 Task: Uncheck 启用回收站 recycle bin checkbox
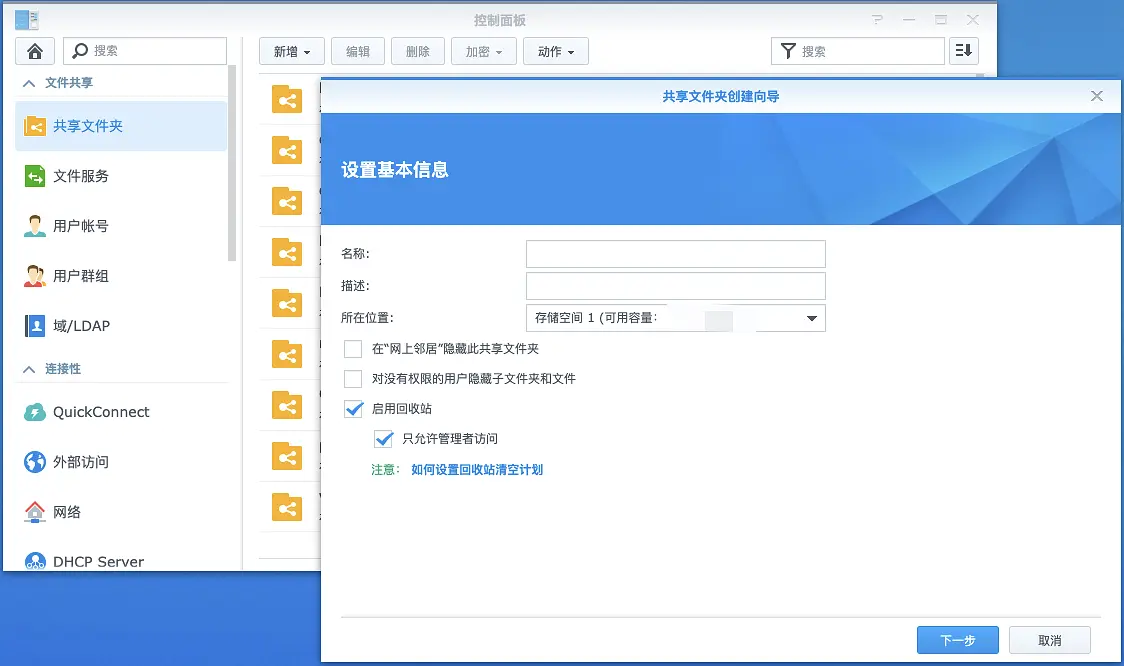tap(353, 409)
